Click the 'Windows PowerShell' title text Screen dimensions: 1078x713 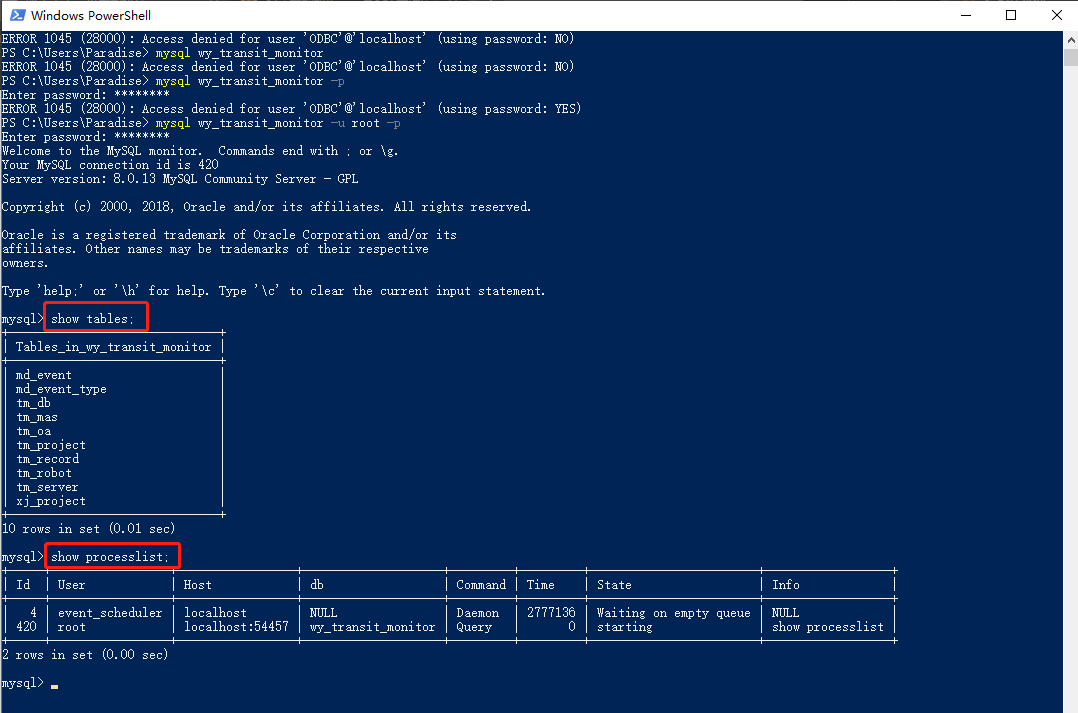[91, 15]
